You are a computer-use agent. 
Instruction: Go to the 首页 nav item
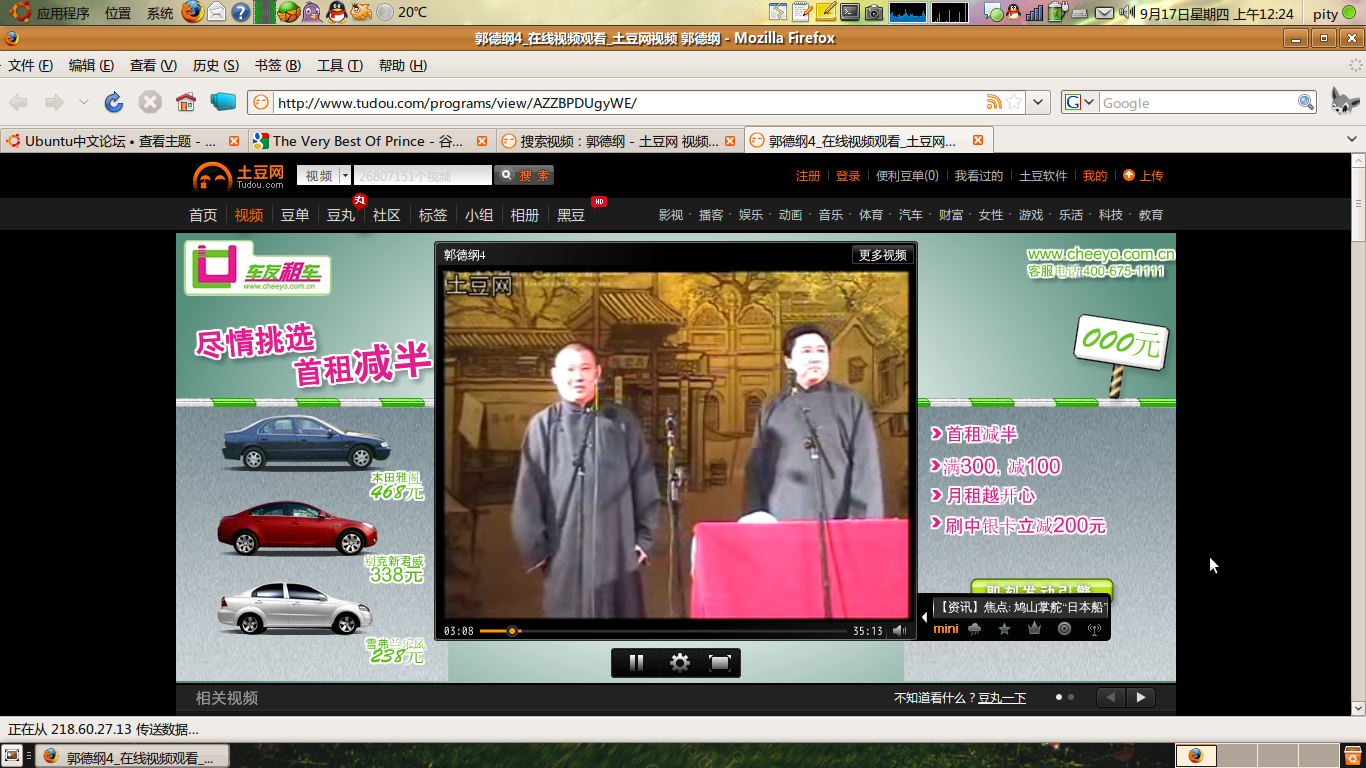[x=203, y=215]
